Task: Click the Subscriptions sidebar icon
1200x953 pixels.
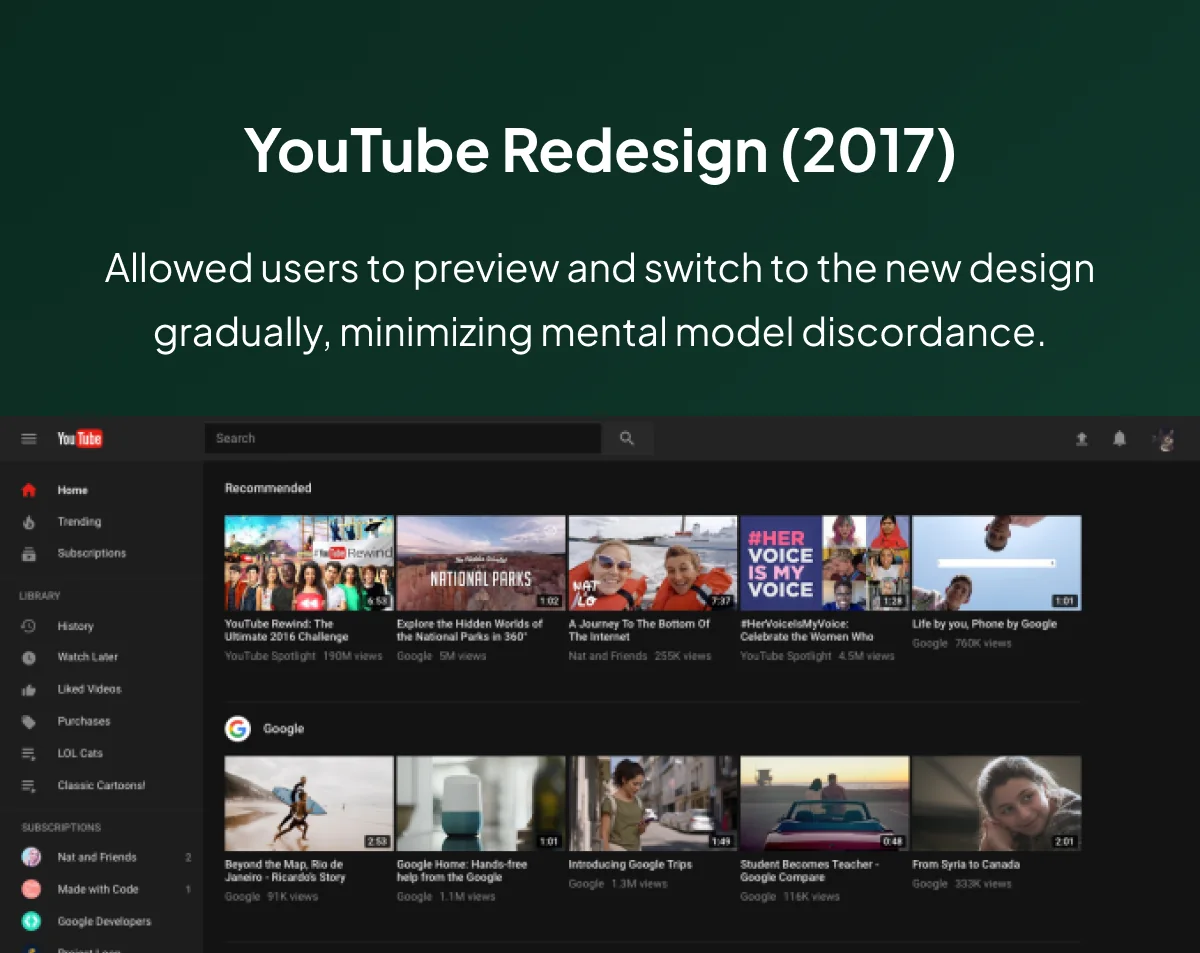Action: [29, 553]
